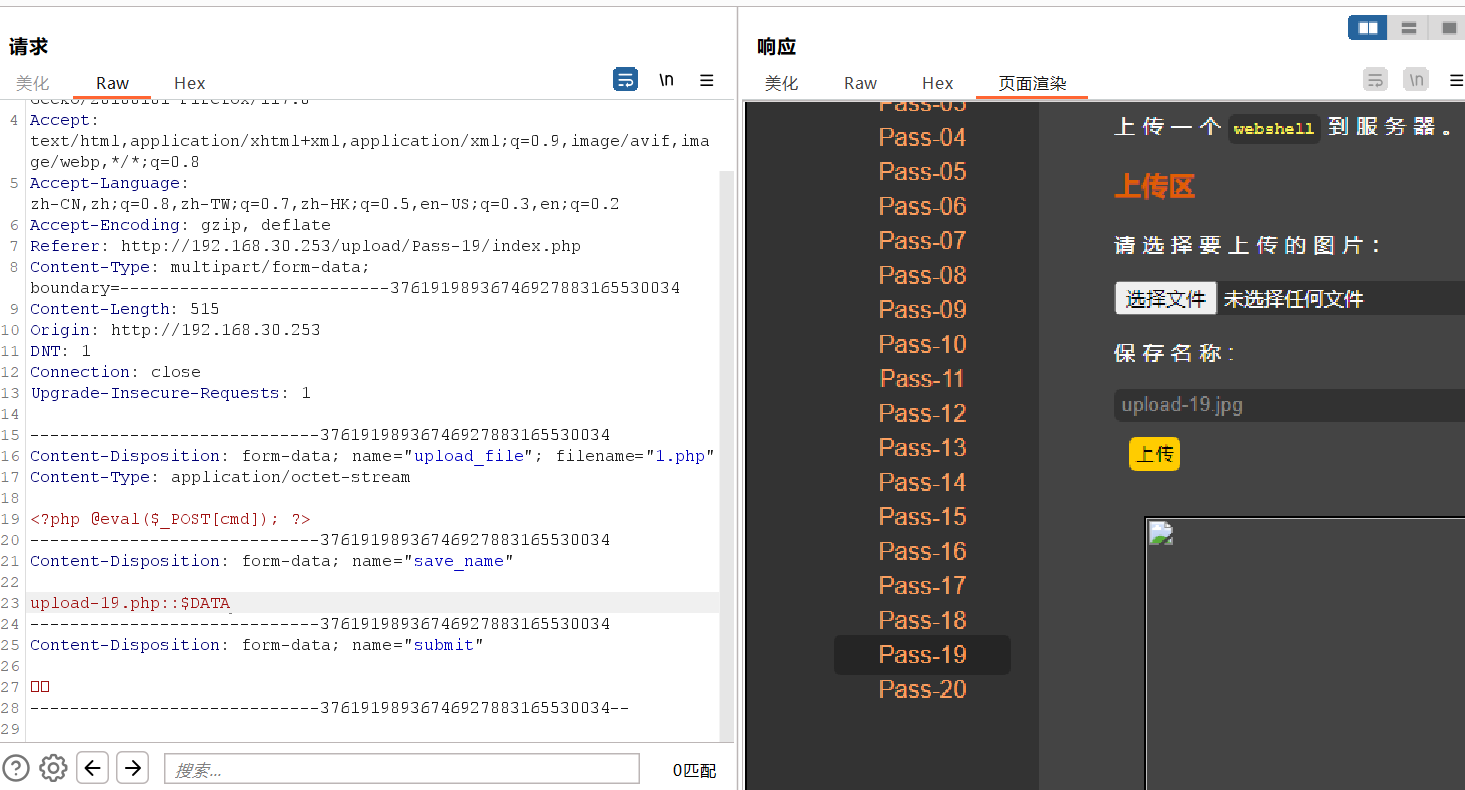Image resolution: width=1465 pixels, height=790 pixels.
Task: Open Pass-08 link in sidebar
Action: coord(922,275)
